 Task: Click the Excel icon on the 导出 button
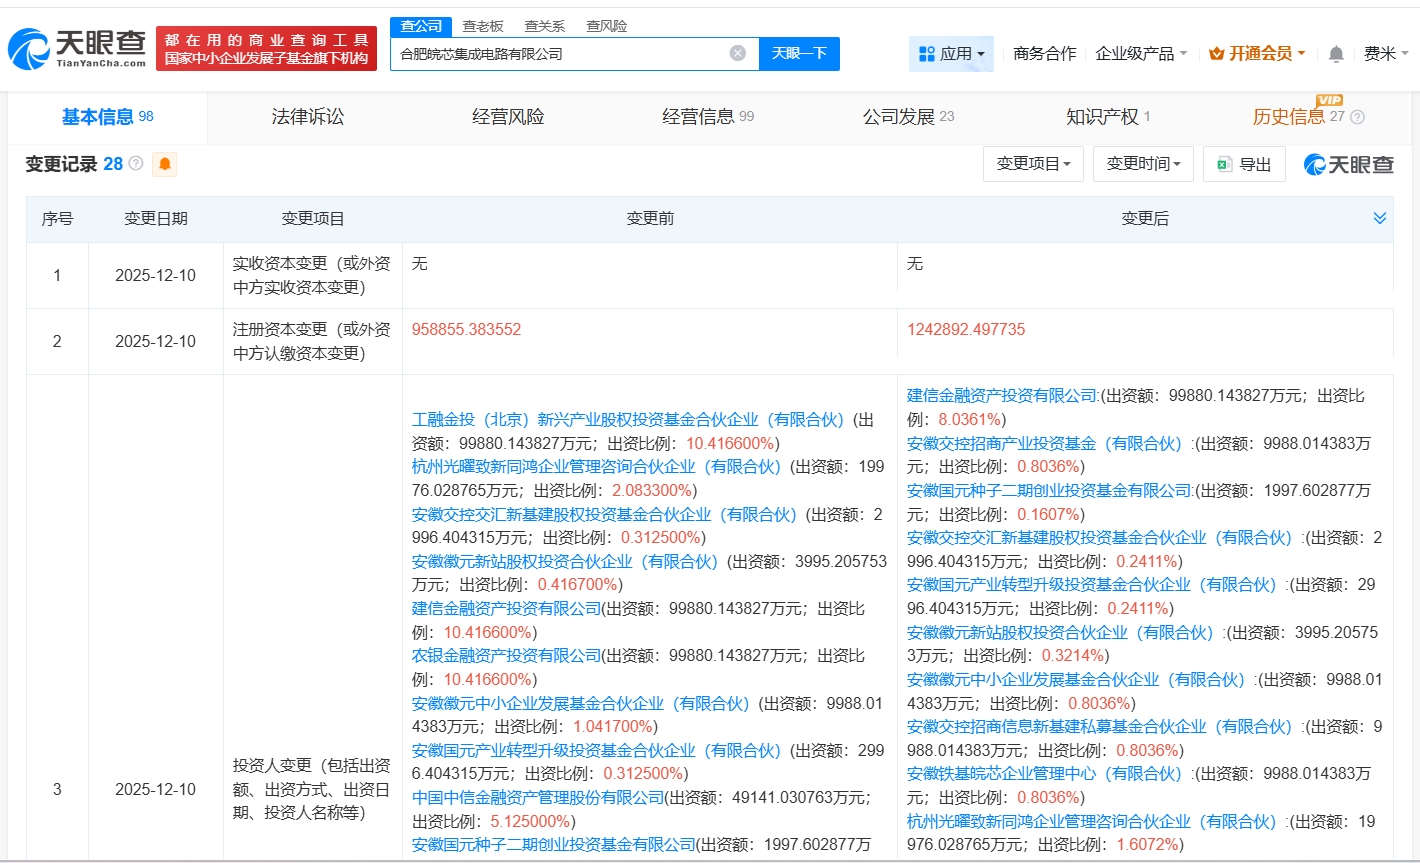pos(1224,163)
